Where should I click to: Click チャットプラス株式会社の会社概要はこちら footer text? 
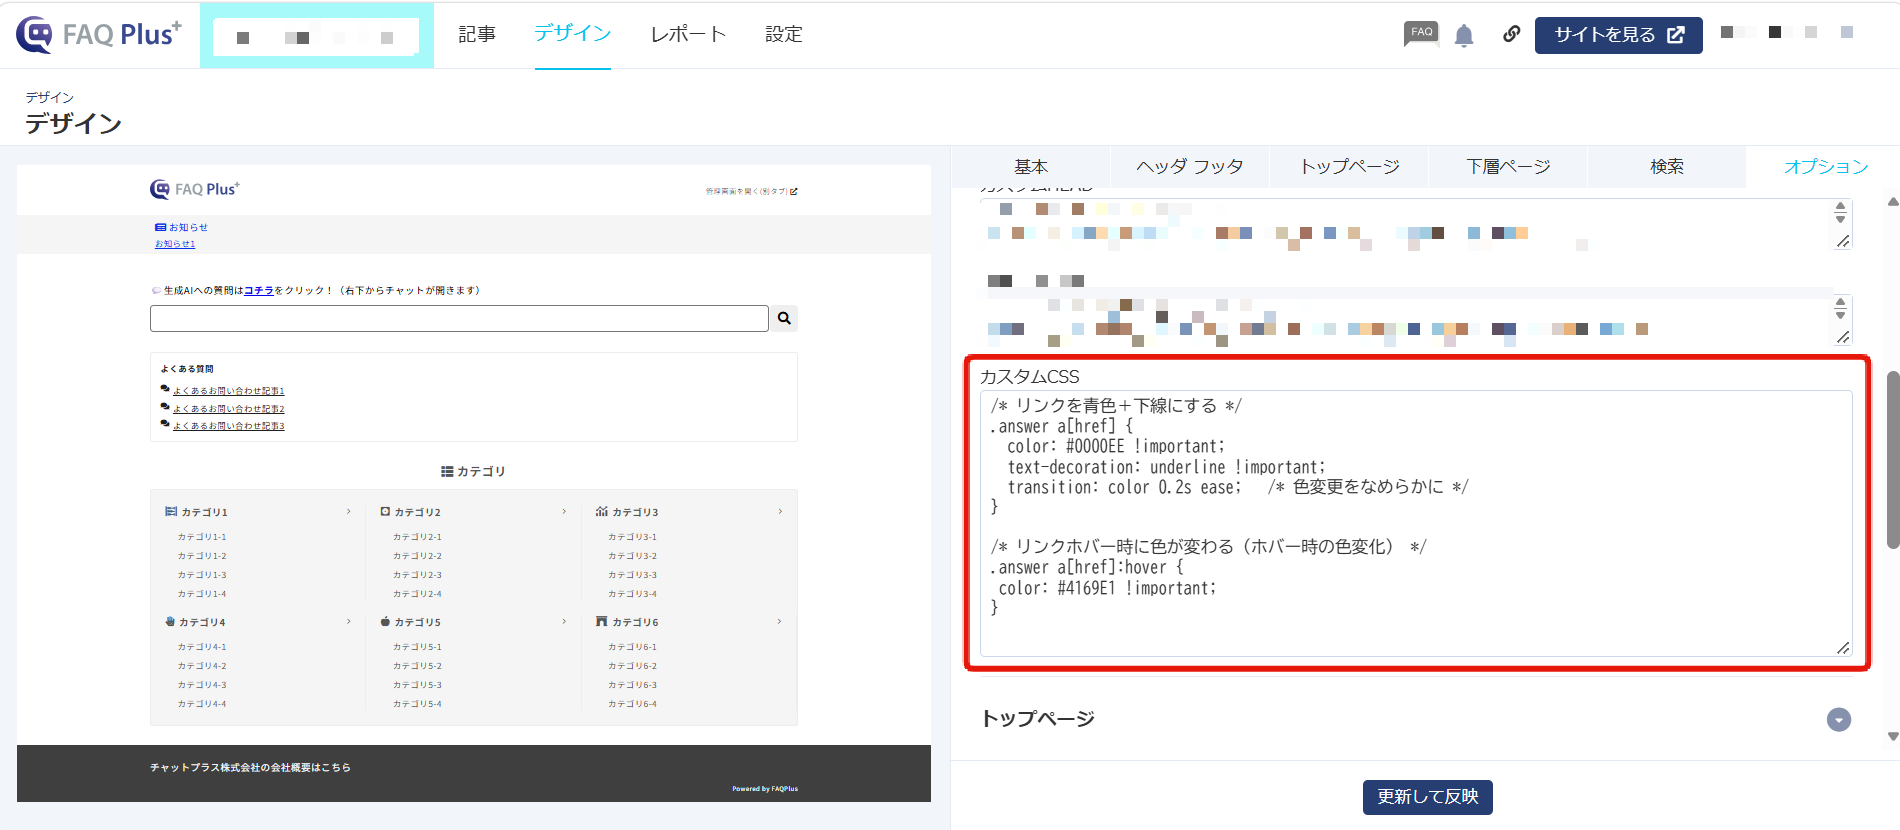(250, 768)
